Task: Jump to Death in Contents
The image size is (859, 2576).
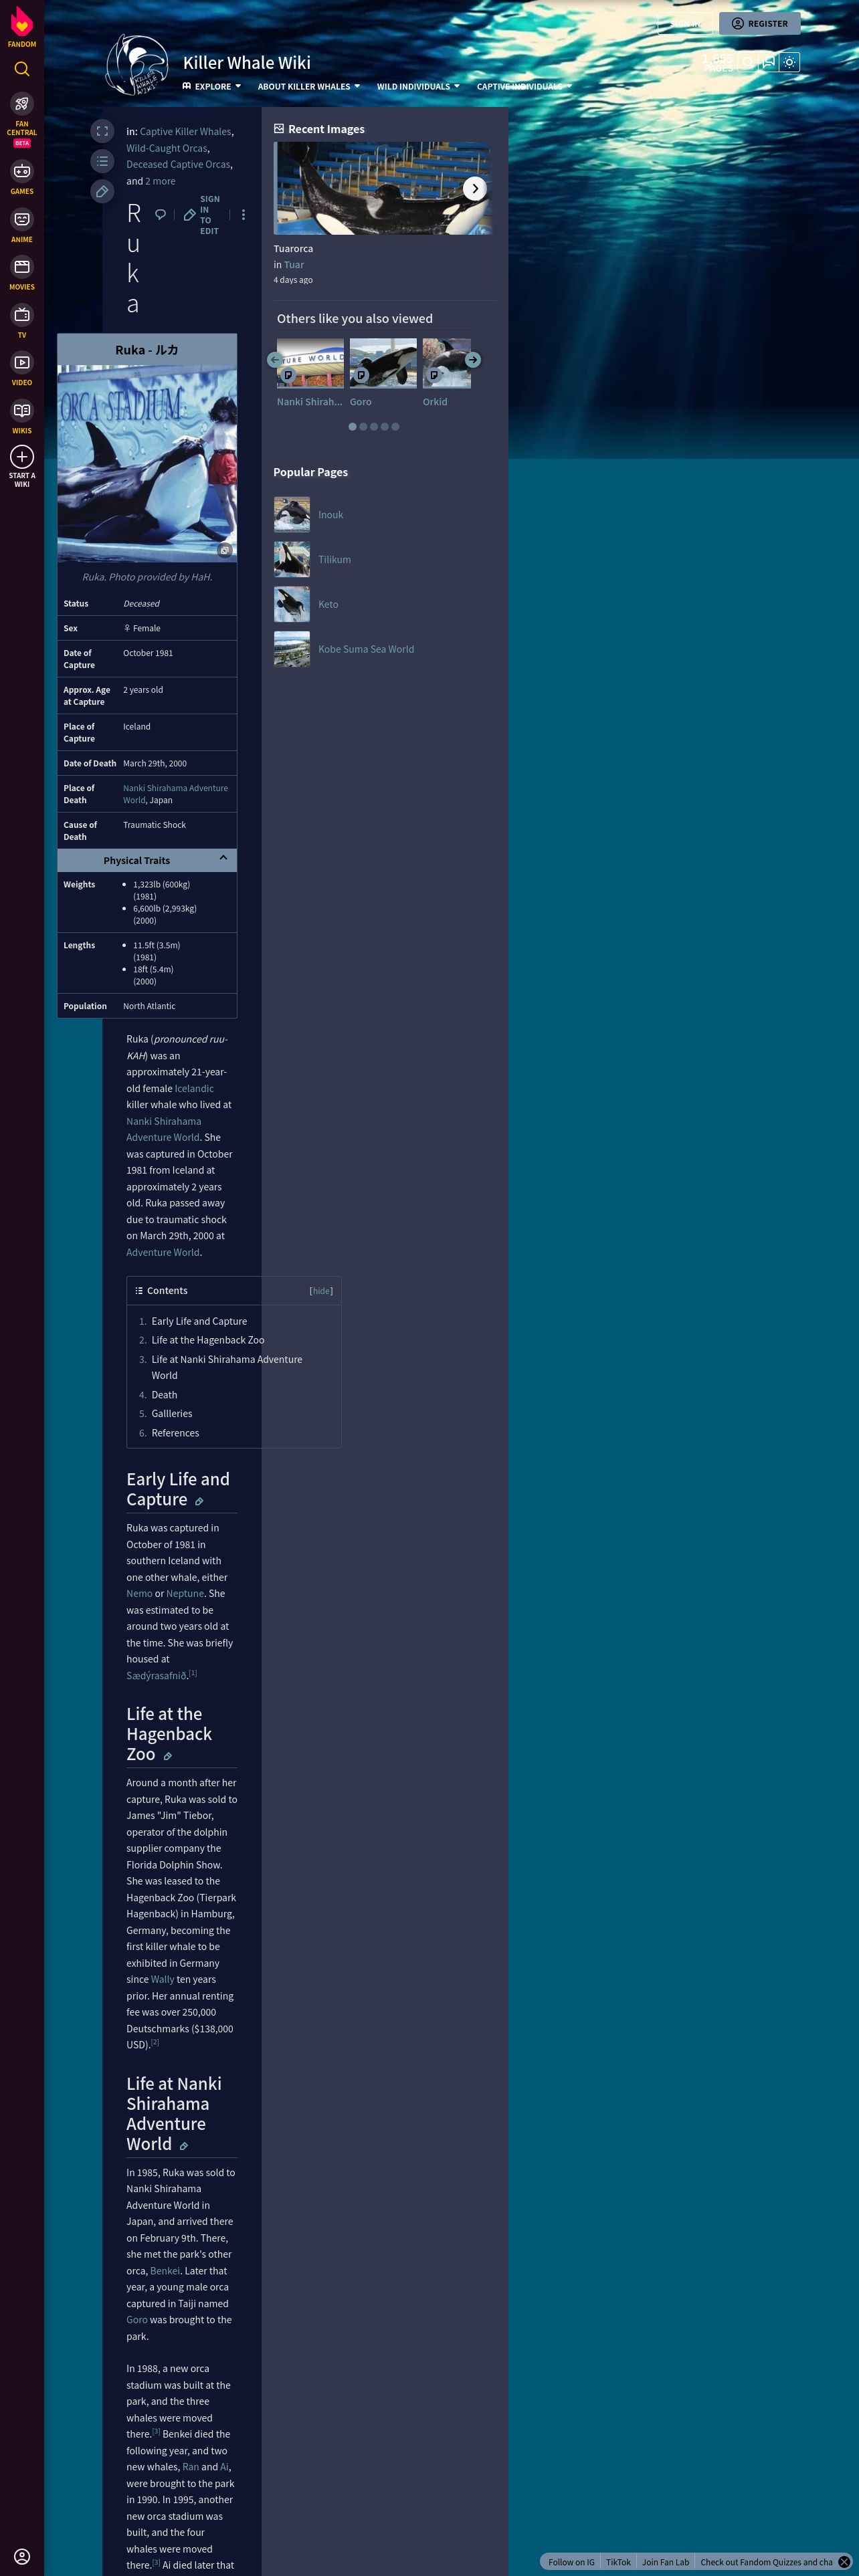Action: point(164,1395)
